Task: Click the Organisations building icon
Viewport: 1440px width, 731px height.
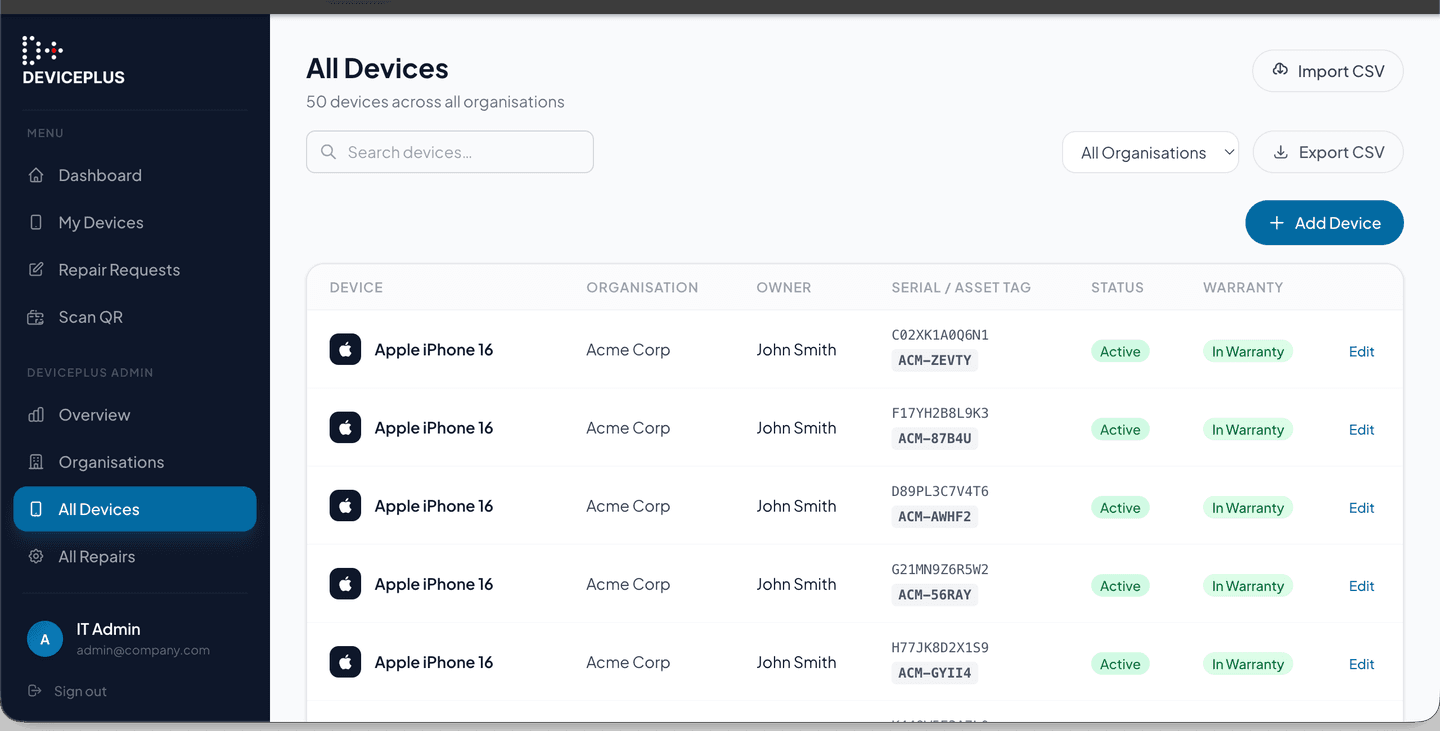Action: pyautogui.click(x=36, y=462)
